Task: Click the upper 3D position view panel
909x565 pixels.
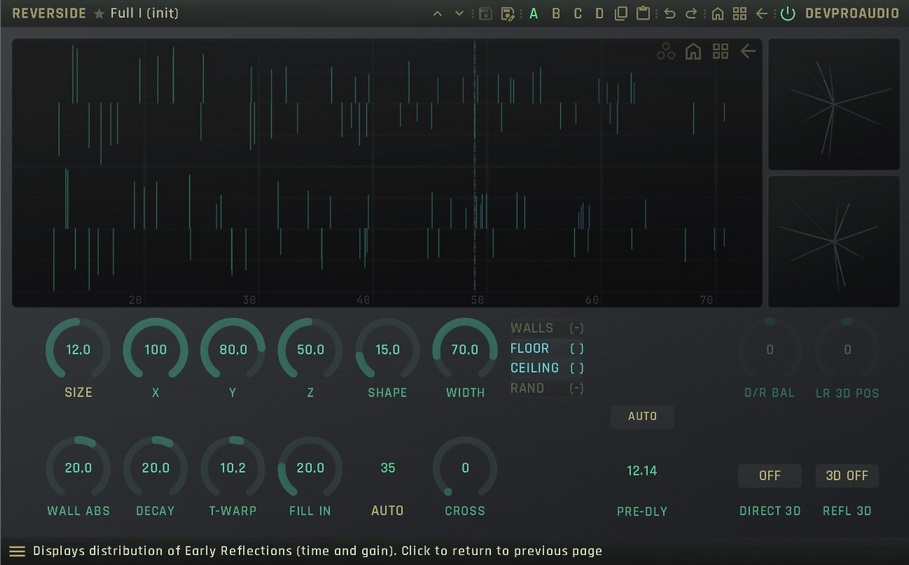Action: [x=834, y=104]
